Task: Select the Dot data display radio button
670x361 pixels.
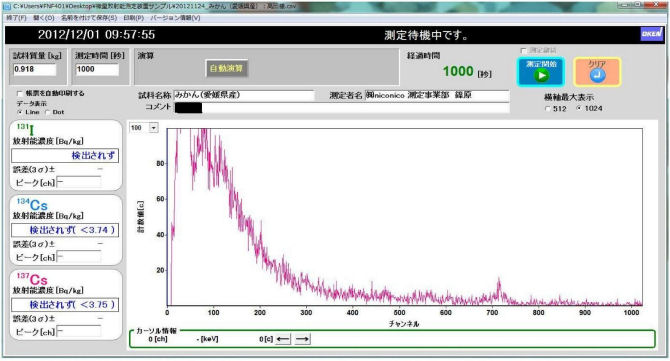Action: (47, 112)
